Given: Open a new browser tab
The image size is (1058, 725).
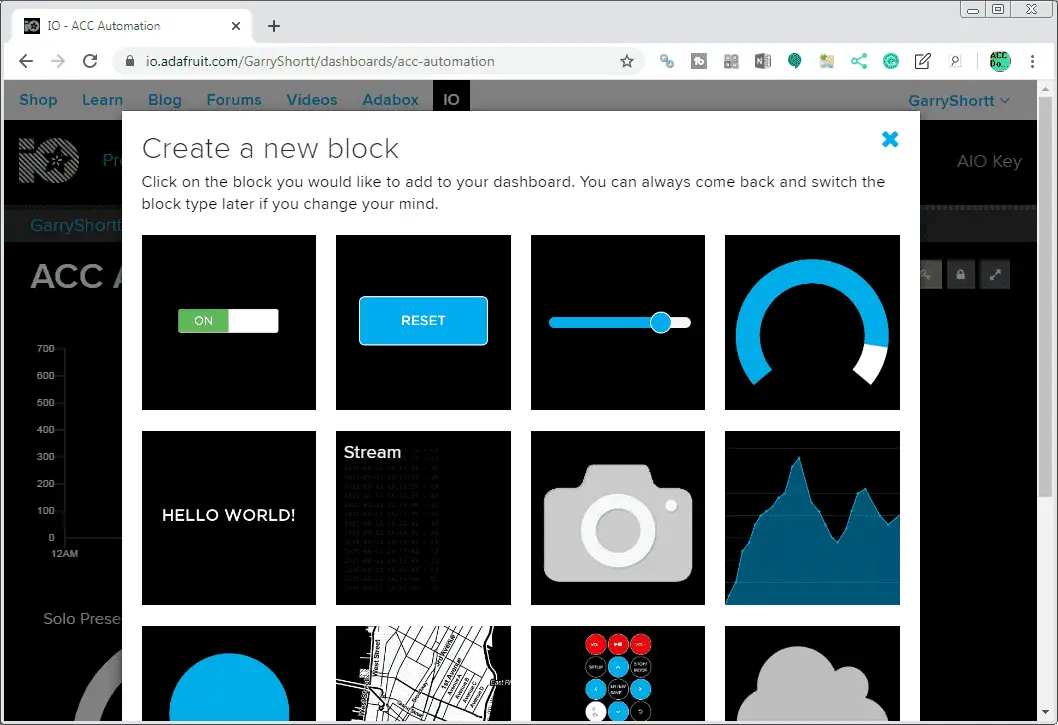Looking at the screenshot, I should point(273,26).
